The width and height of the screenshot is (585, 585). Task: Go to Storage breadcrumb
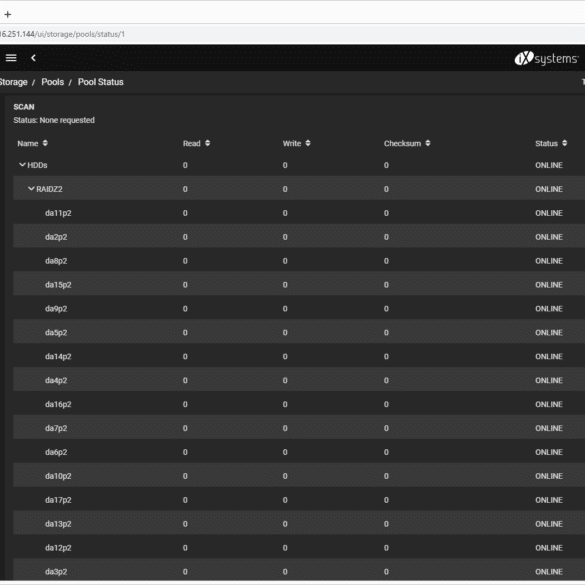[13, 82]
